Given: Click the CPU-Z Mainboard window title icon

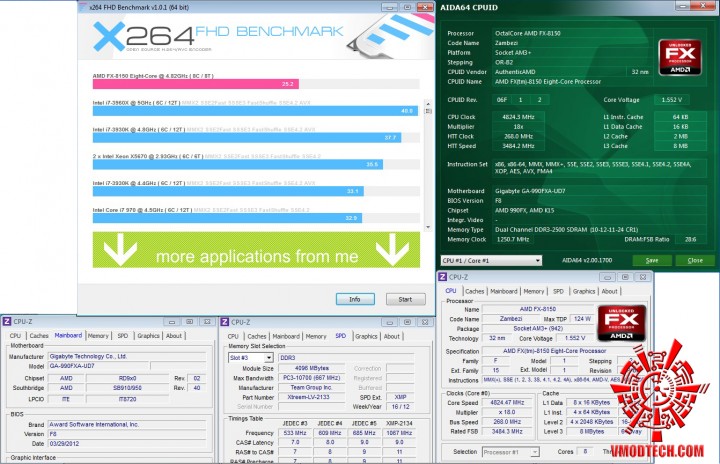Looking at the screenshot, I should [7, 322].
